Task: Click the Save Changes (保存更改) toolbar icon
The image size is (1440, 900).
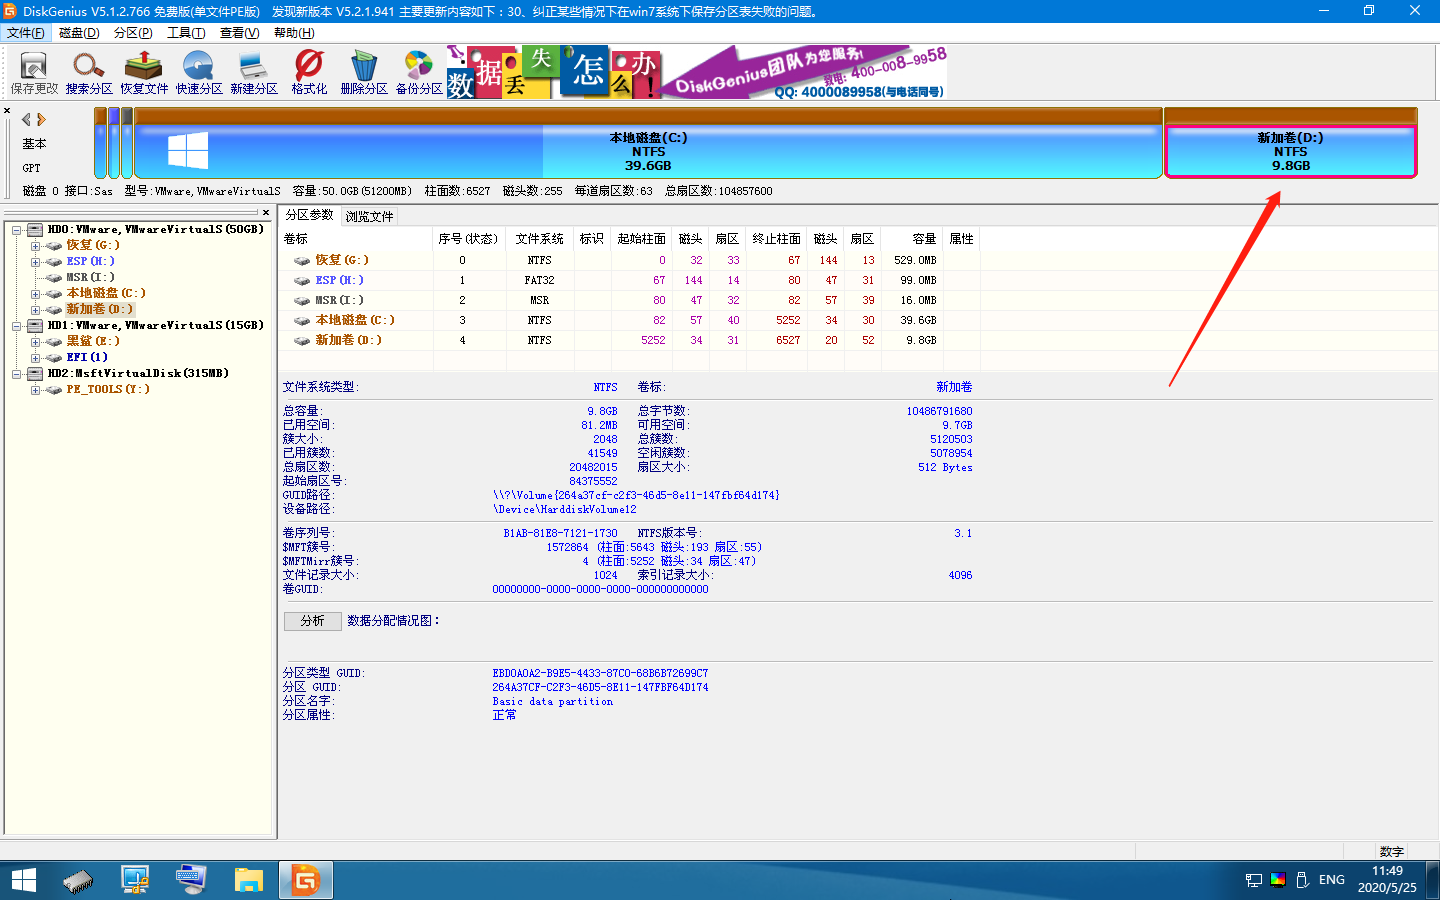Action: (x=34, y=73)
